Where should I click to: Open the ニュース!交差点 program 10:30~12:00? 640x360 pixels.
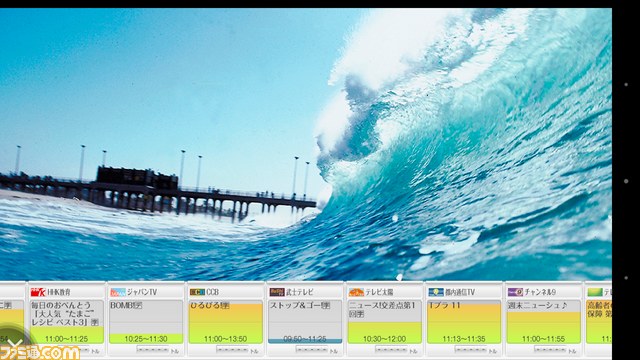[384, 322]
